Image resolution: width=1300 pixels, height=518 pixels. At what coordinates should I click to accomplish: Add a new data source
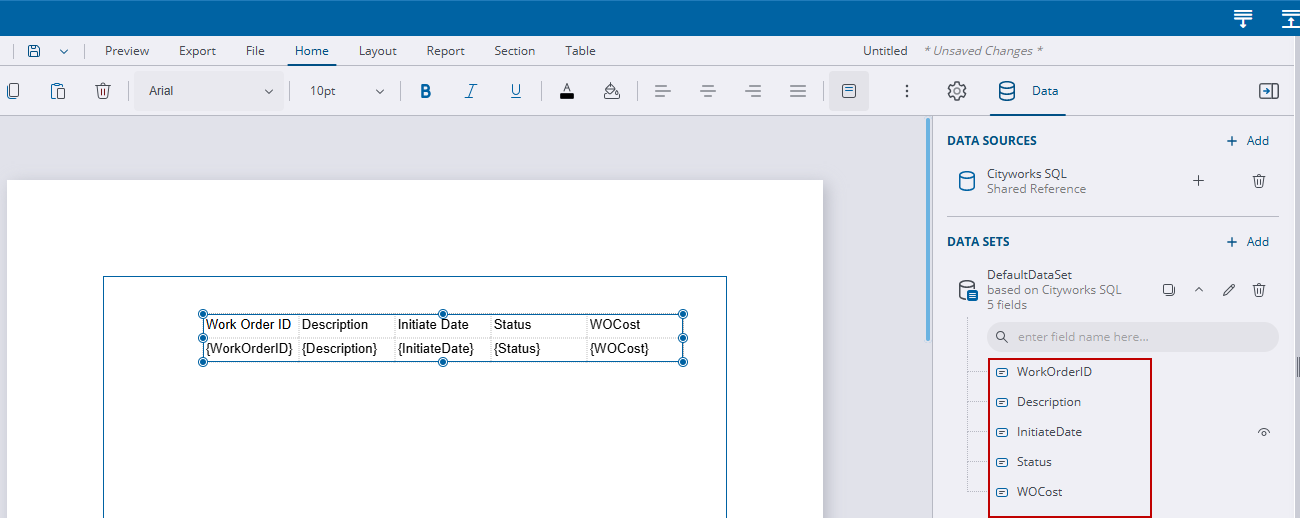[1247, 141]
